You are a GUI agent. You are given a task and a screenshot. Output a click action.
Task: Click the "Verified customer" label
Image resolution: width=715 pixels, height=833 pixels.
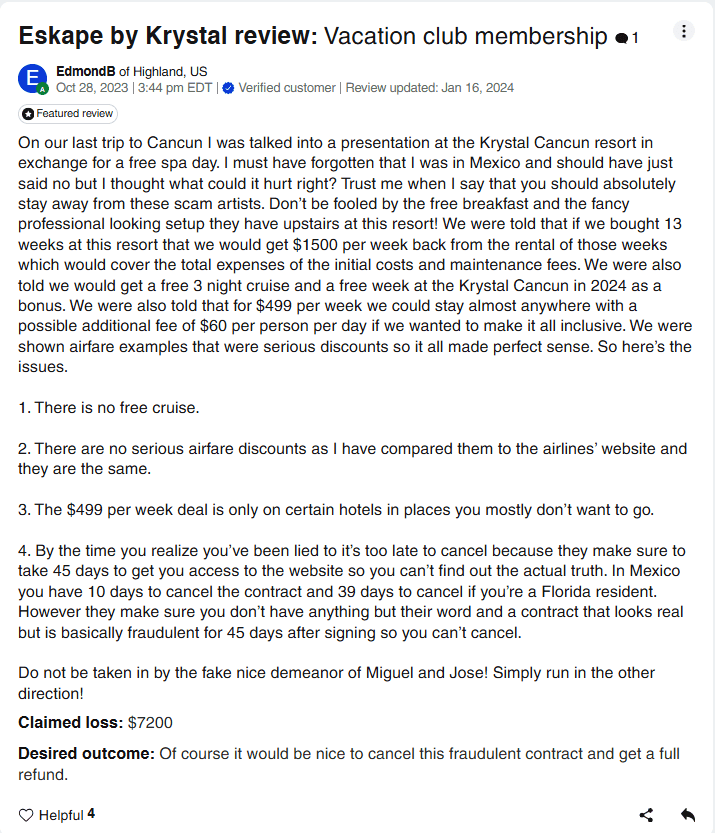[287, 88]
